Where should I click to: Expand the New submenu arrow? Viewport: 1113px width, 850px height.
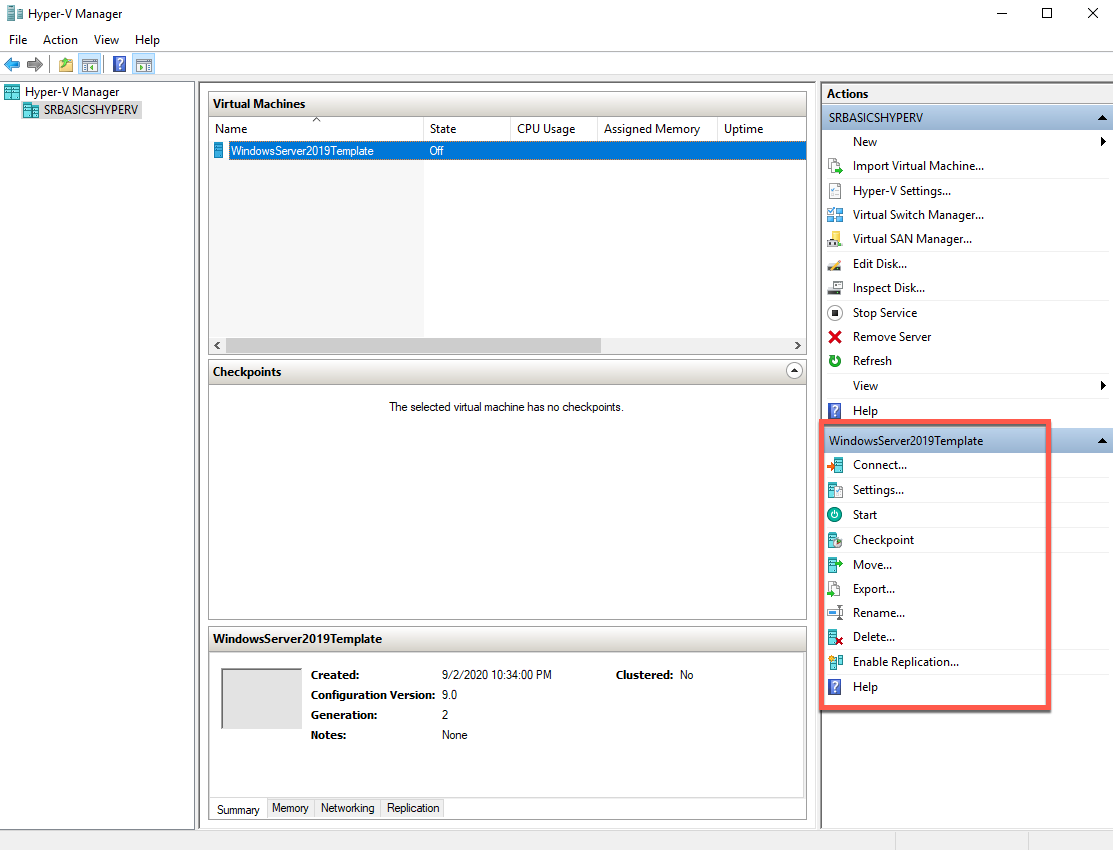[1103, 142]
